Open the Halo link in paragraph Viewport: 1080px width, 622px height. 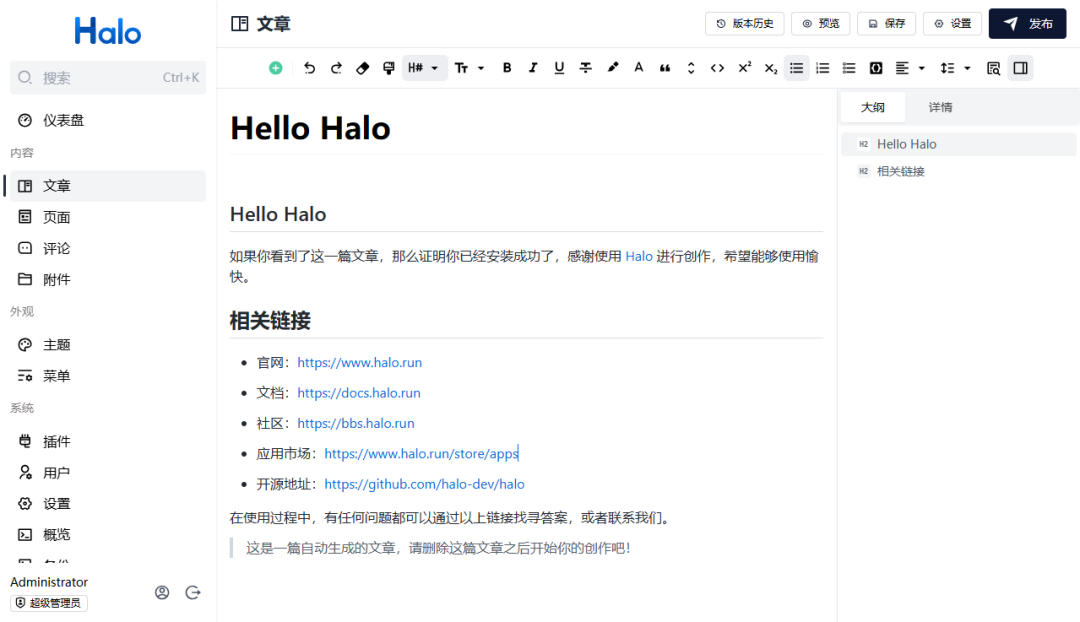pos(638,256)
